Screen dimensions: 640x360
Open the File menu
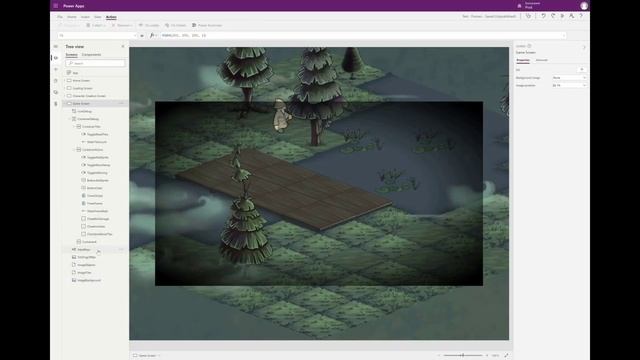coord(60,17)
